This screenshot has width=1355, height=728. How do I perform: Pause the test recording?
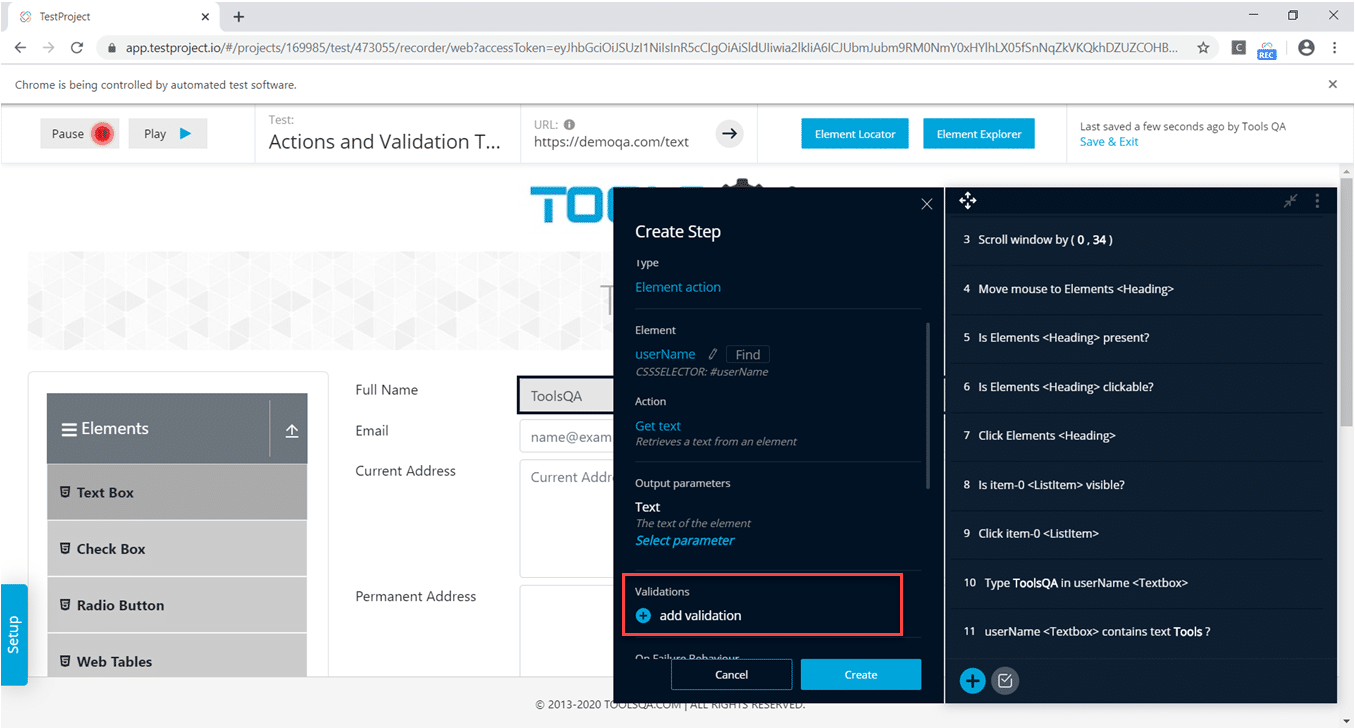point(80,134)
